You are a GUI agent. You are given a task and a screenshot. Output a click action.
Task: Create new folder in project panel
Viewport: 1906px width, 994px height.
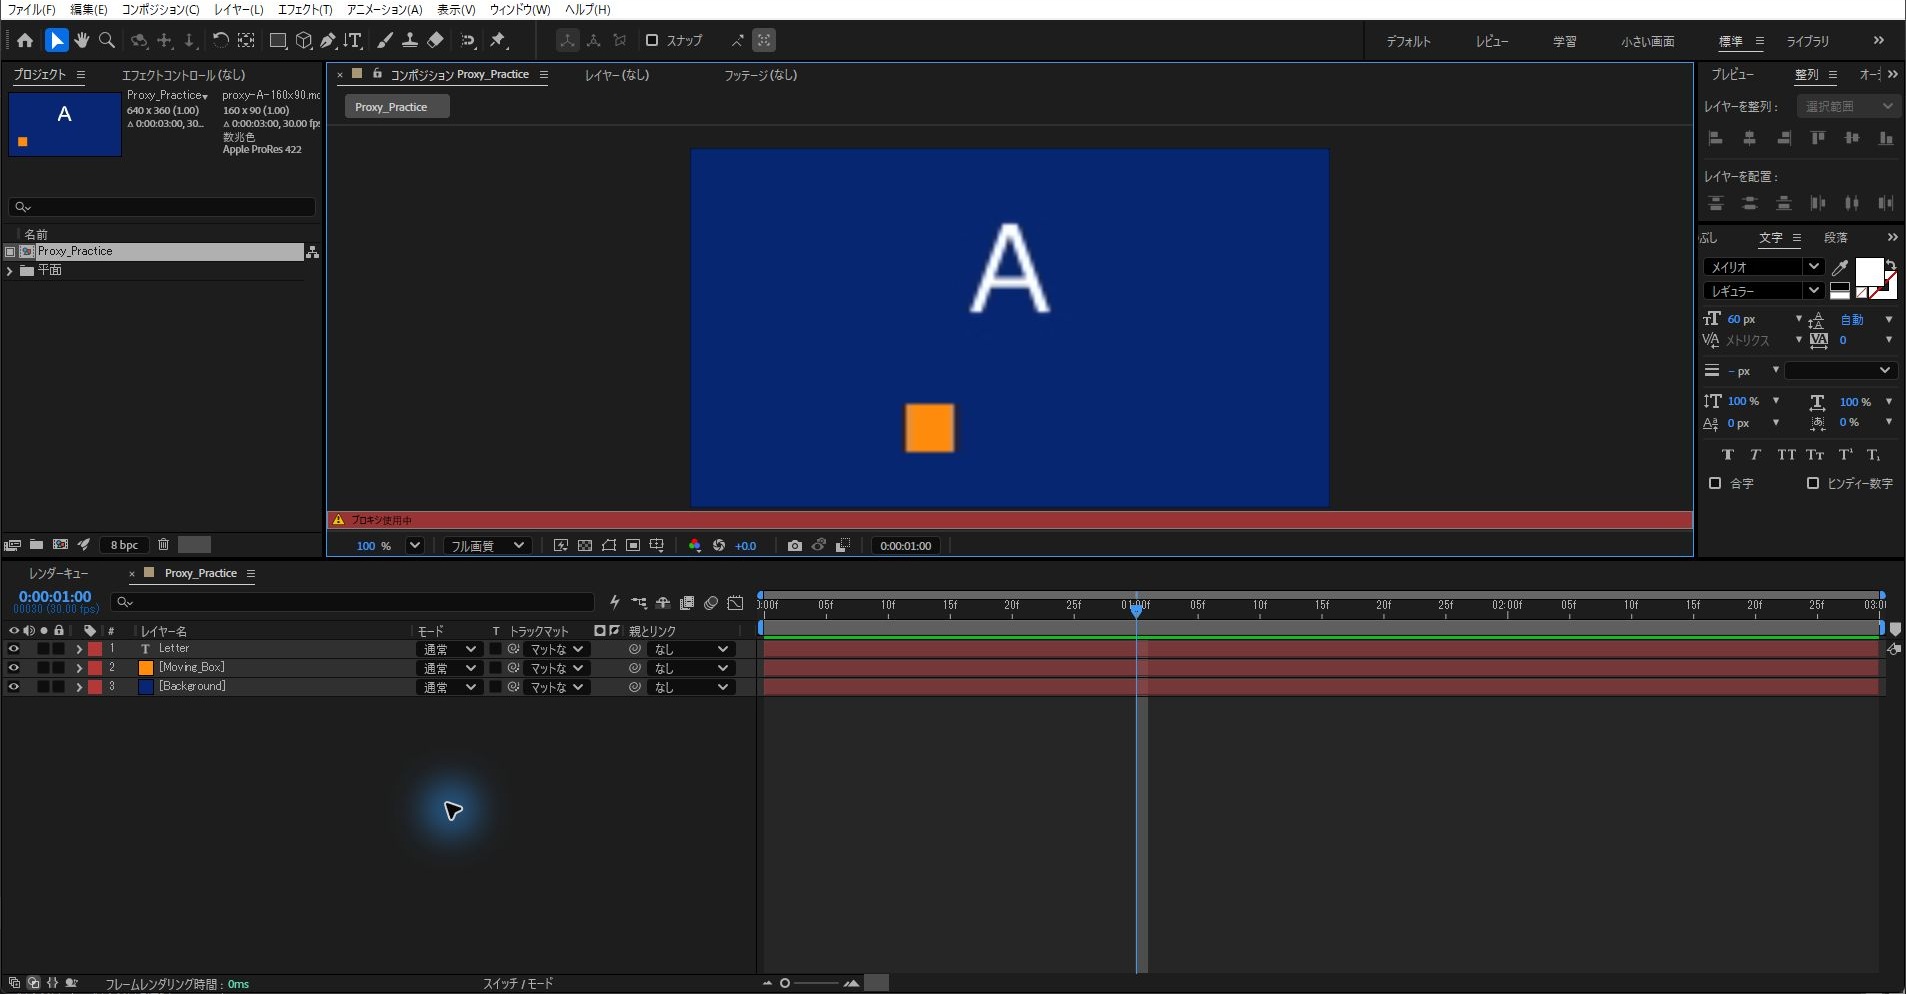coord(36,544)
